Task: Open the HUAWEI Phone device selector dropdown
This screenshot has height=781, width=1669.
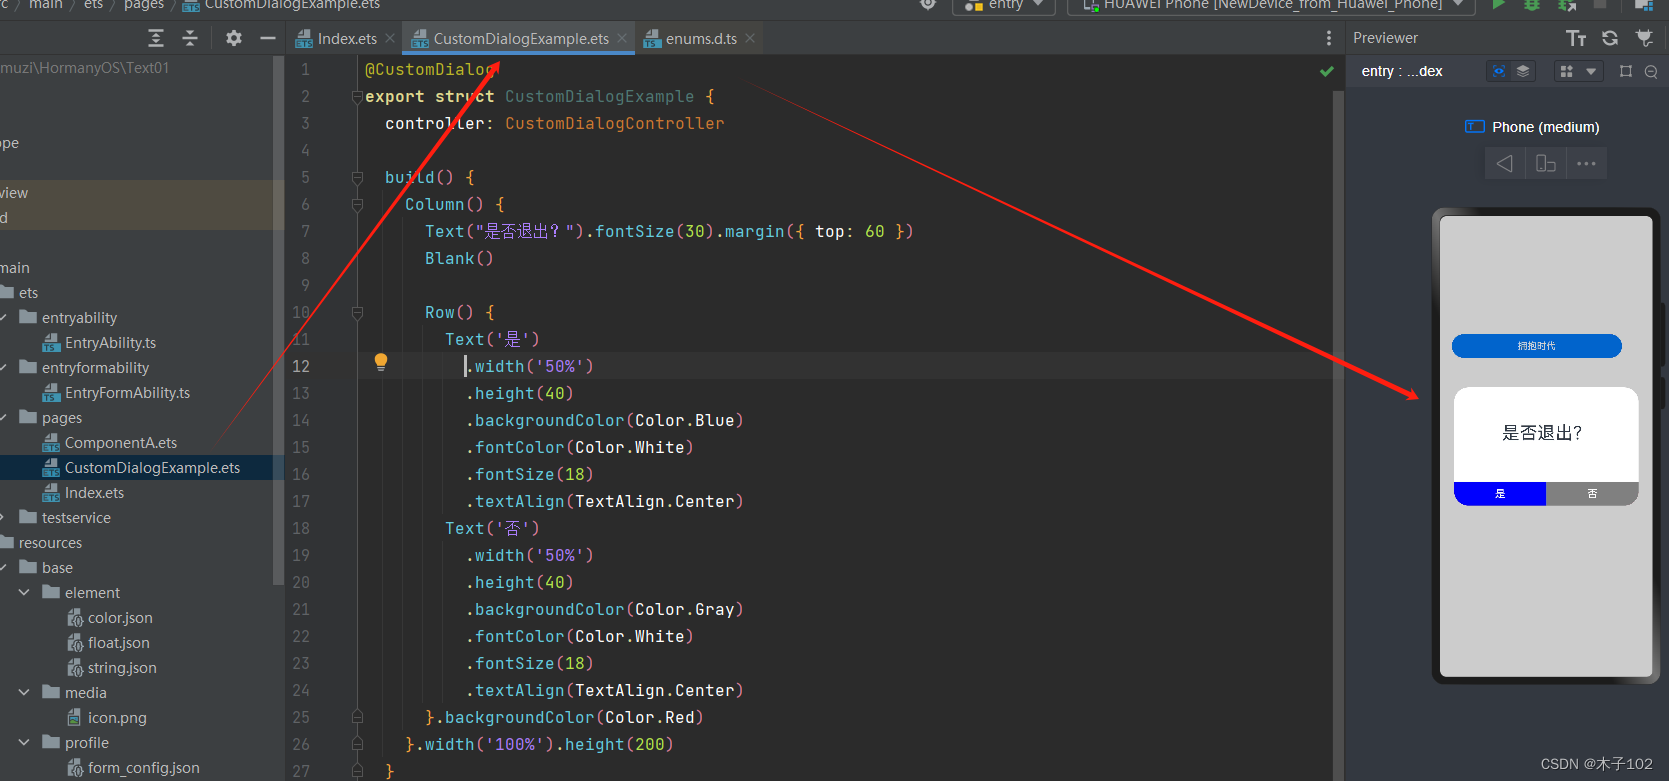Action: (x=1272, y=5)
